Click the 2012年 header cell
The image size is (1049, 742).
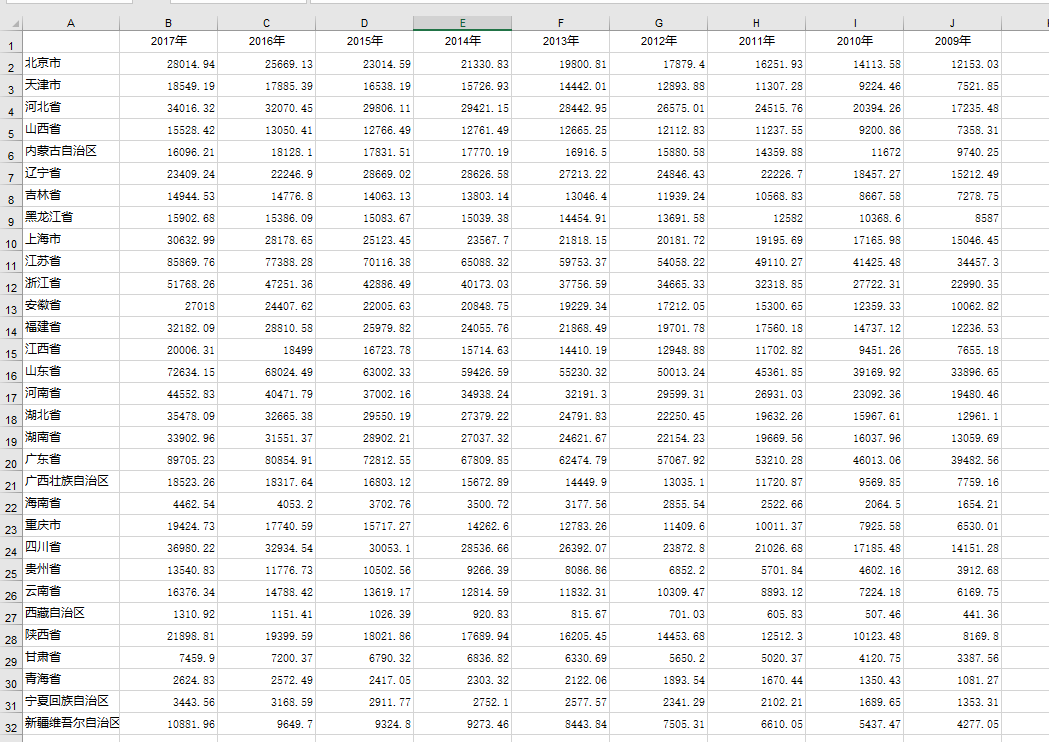[658, 41]
